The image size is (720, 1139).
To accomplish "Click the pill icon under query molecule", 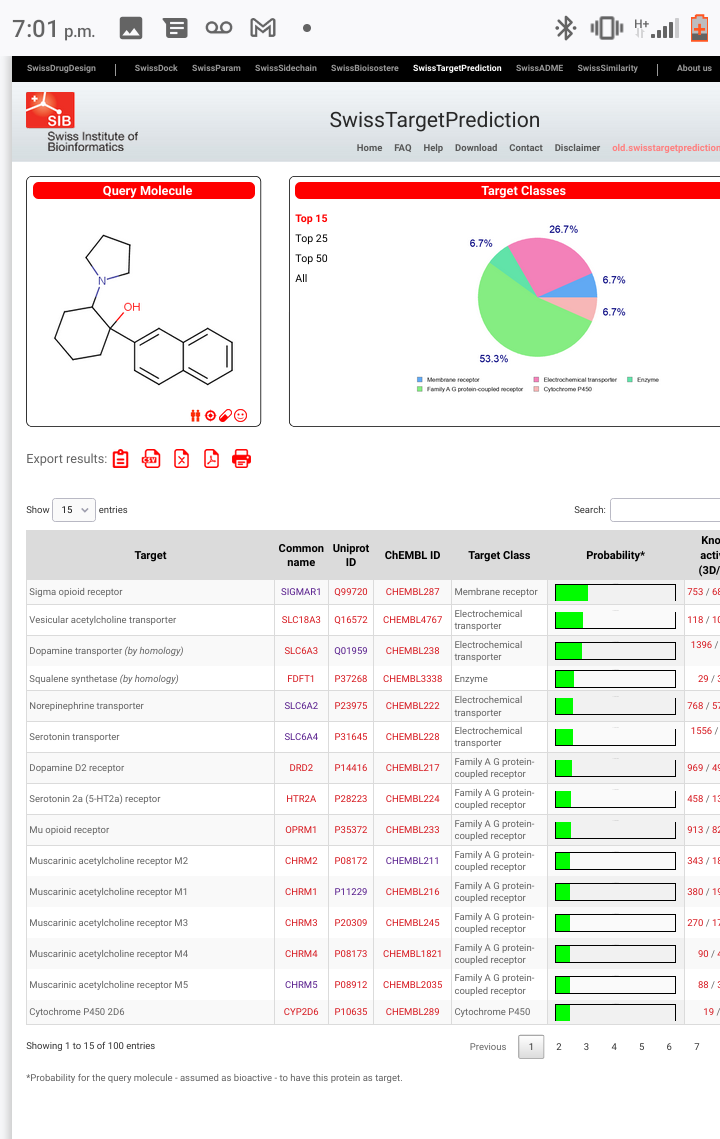I will 225,416.
